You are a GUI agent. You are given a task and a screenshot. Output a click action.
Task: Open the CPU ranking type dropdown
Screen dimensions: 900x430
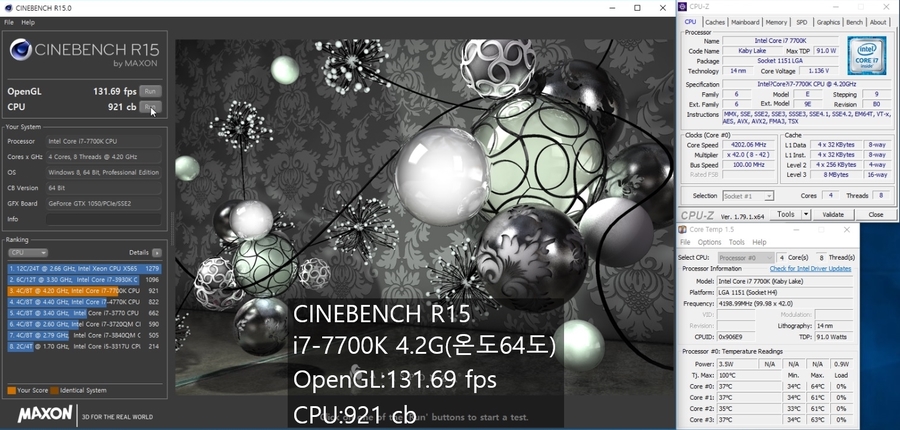28,253
